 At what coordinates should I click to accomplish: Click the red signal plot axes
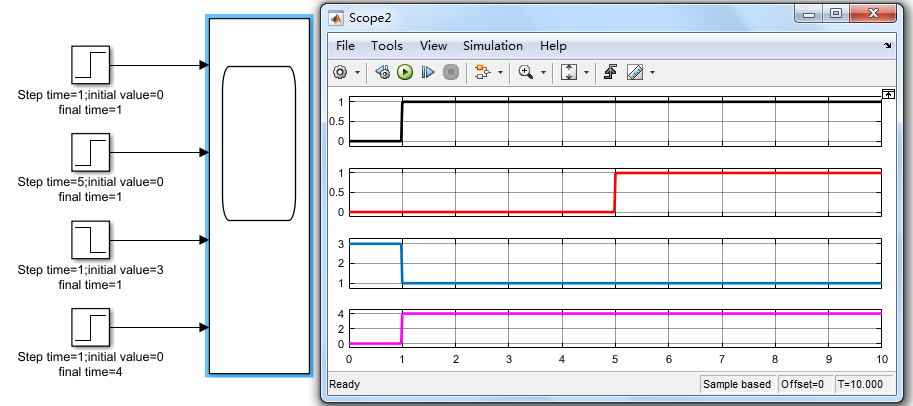pyautogui.click(x=615, y=192)
